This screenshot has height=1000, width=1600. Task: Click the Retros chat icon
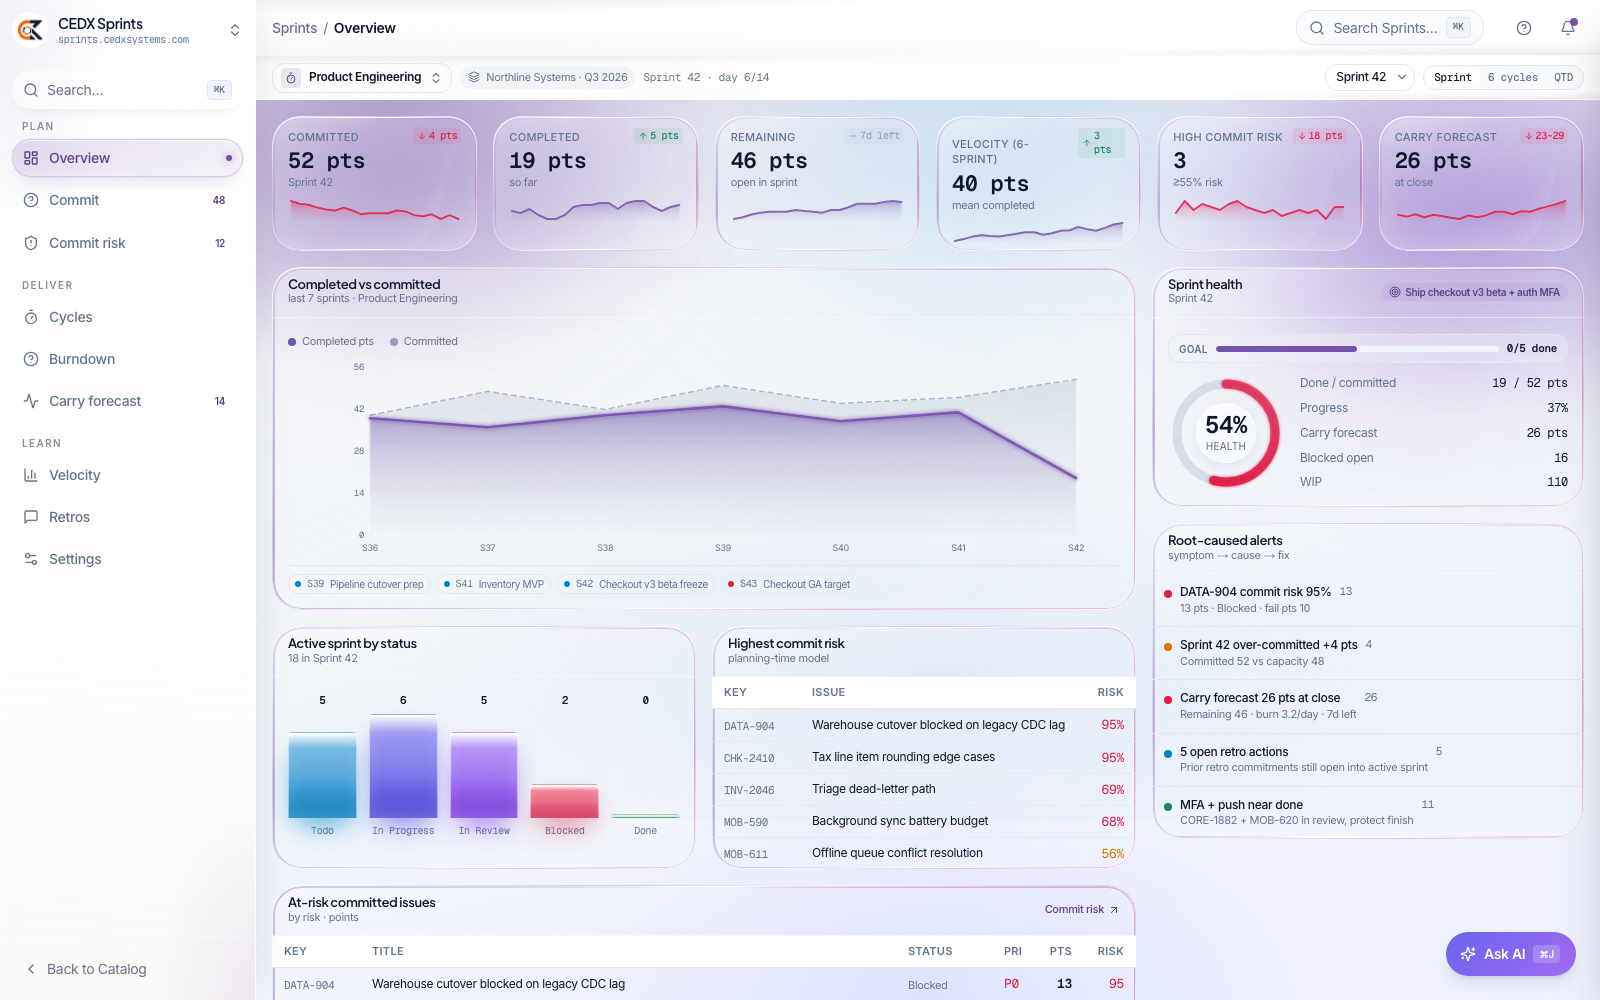tap(31, 517)
